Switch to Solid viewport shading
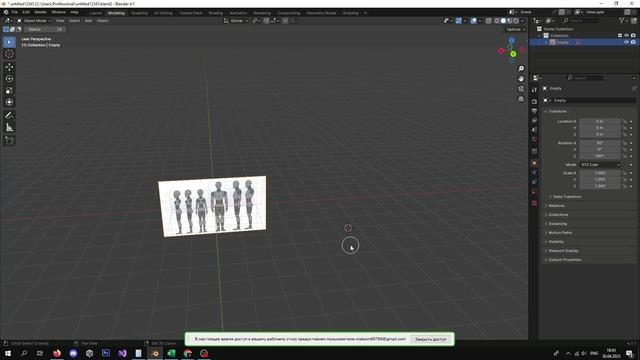 503,21
